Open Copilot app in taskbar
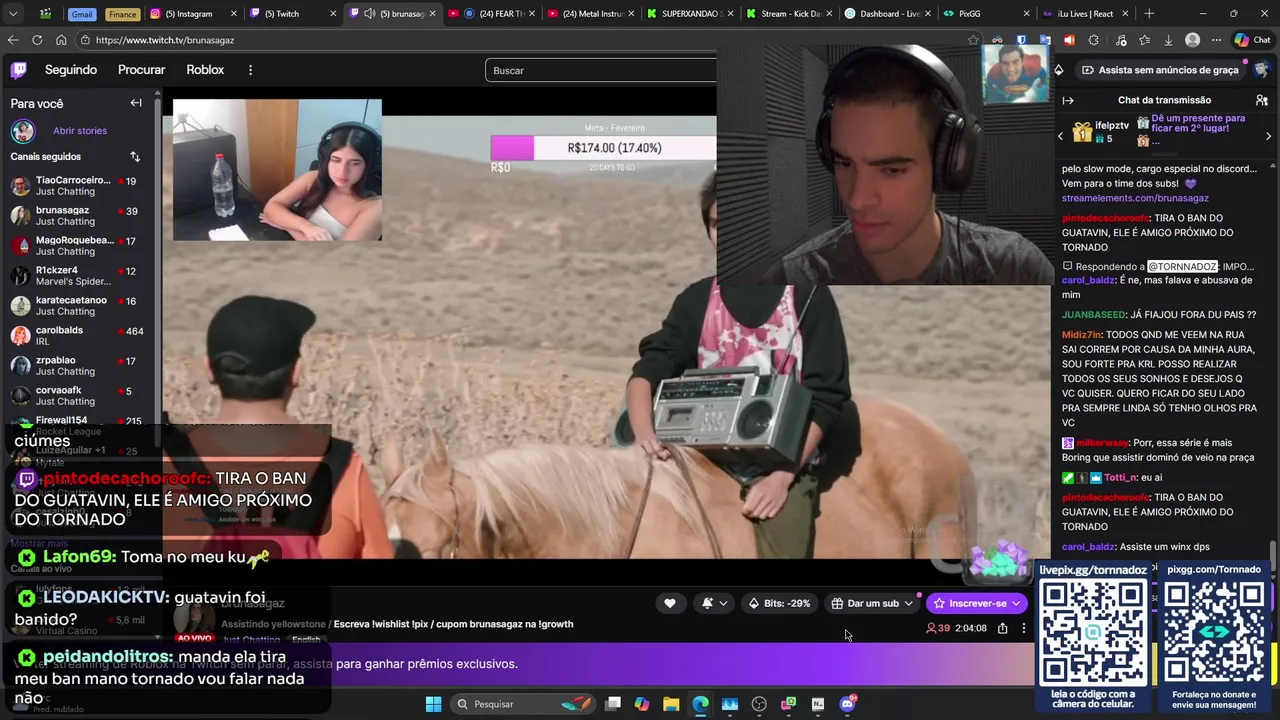 click(x=642, y=704)
